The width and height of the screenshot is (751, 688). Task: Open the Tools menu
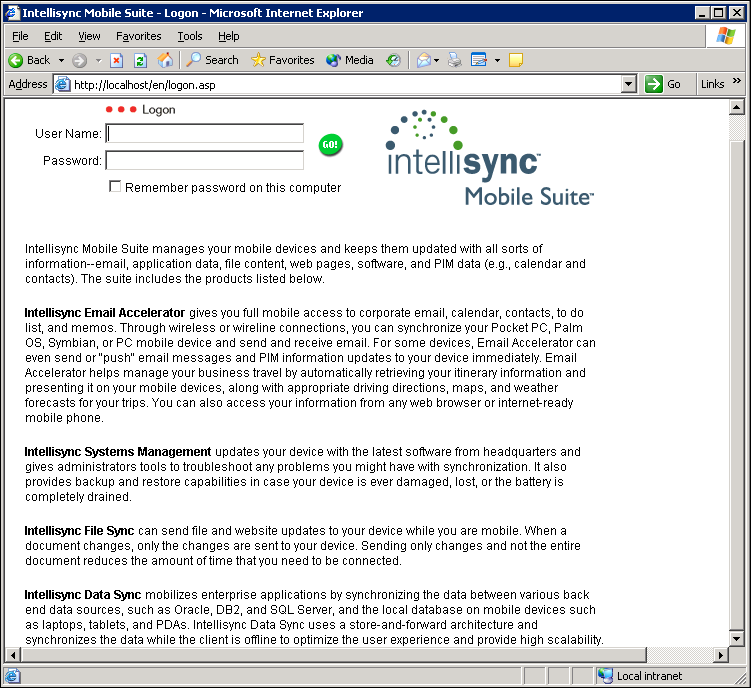pyautogui.click(x=190, y=36)
